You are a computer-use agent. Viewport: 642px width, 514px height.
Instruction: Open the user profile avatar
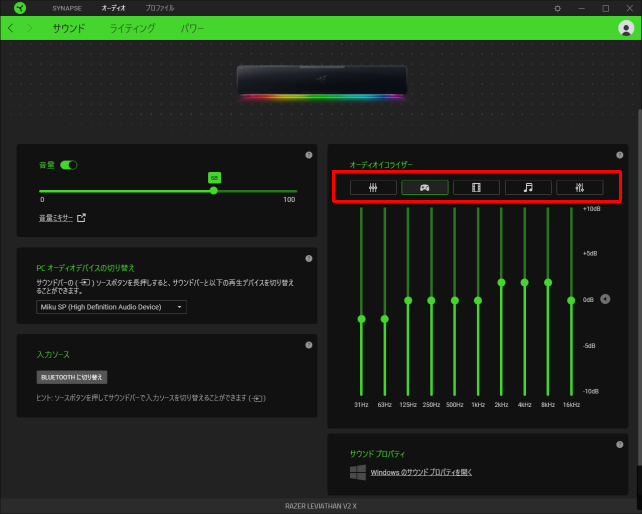coord(626,29)
